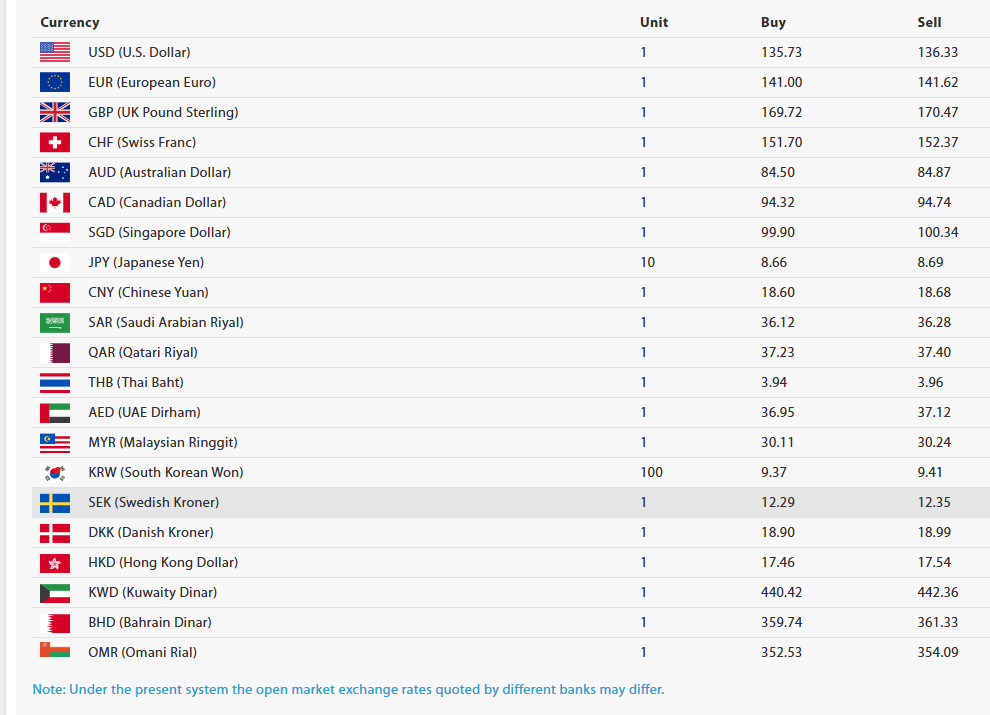
Task: Select the CAD (Canadian Dollar) label
Action: 157,202
